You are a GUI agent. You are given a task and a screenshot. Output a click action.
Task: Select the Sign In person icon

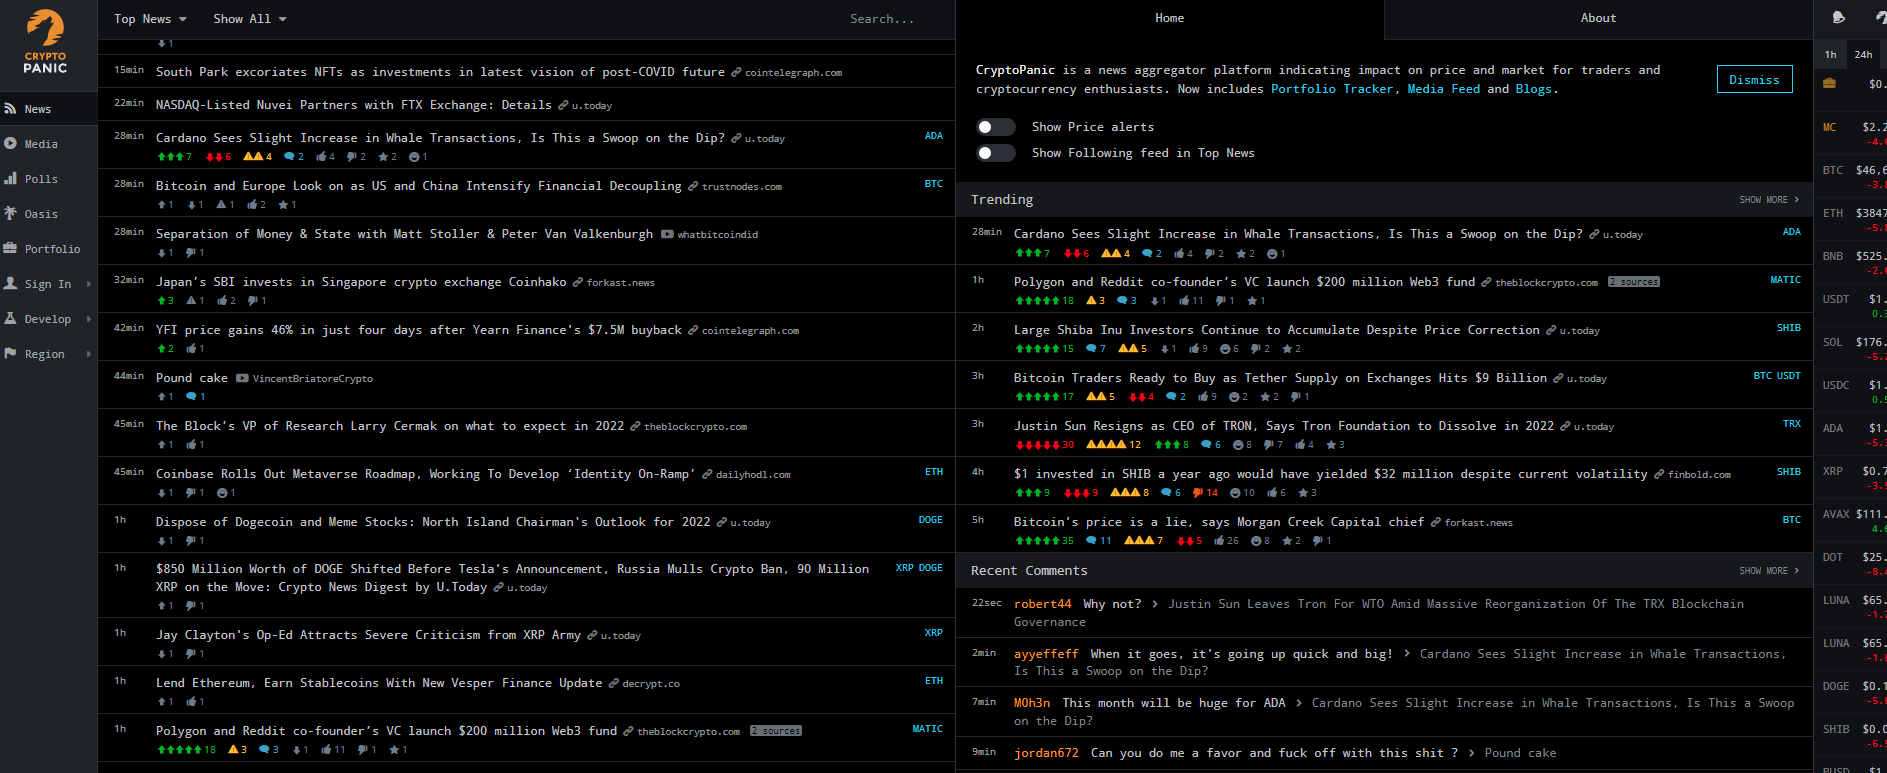tap(11, 283)
